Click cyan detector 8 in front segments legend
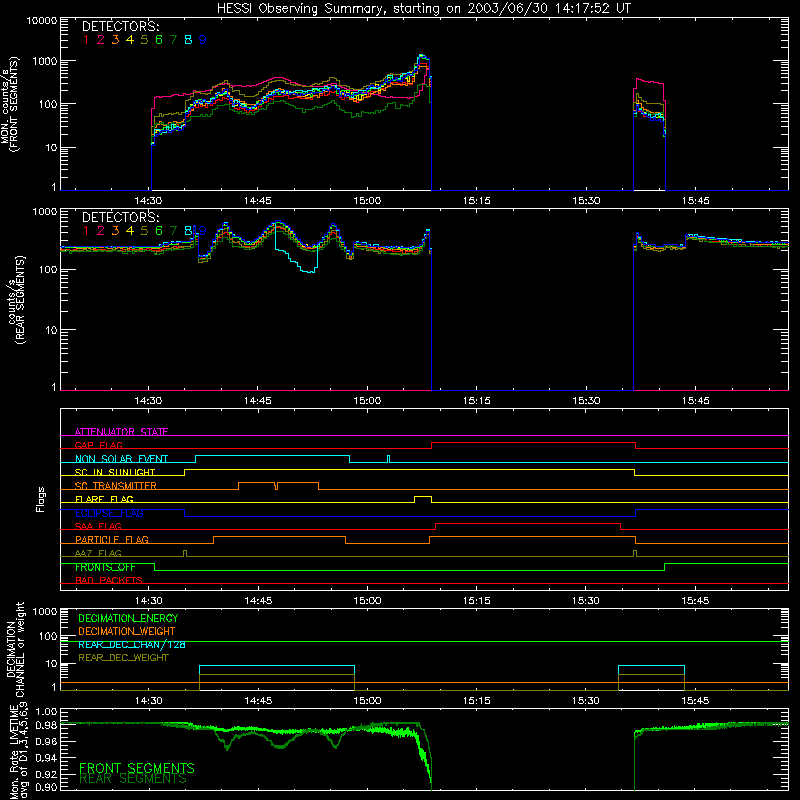Viewport: 800px width, 800px height. pos(188,40)
